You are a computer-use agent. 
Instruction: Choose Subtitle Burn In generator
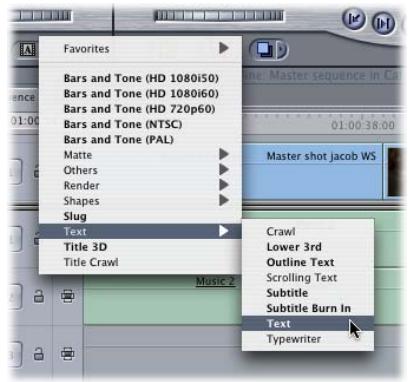pos(308,308)
